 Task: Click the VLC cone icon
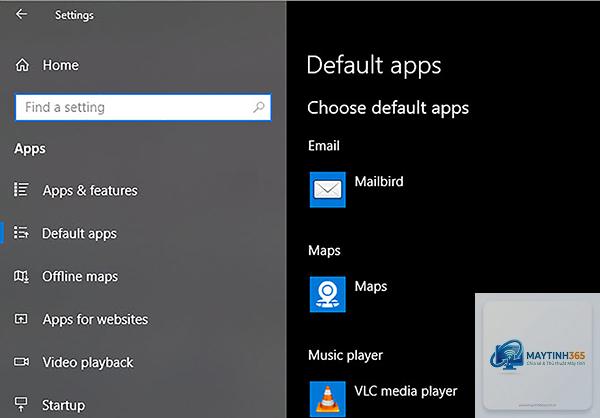pos(328,399)
